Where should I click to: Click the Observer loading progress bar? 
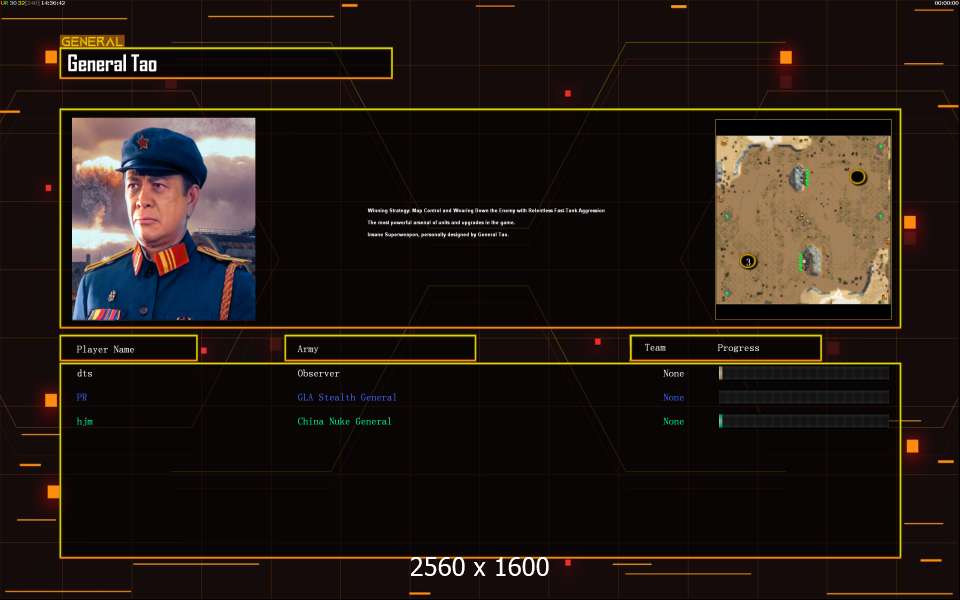tap(804, 374)
